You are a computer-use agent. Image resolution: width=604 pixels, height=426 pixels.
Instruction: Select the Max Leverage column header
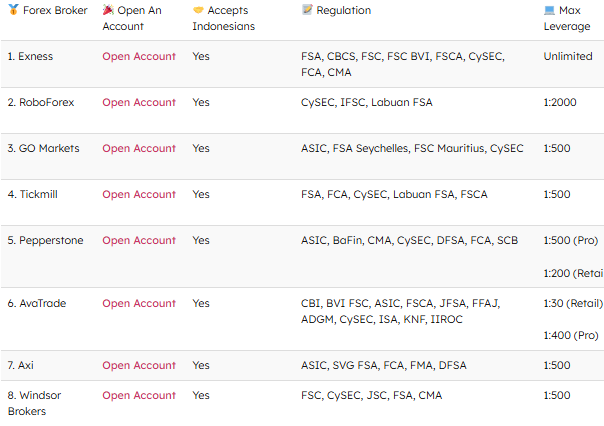567,18
